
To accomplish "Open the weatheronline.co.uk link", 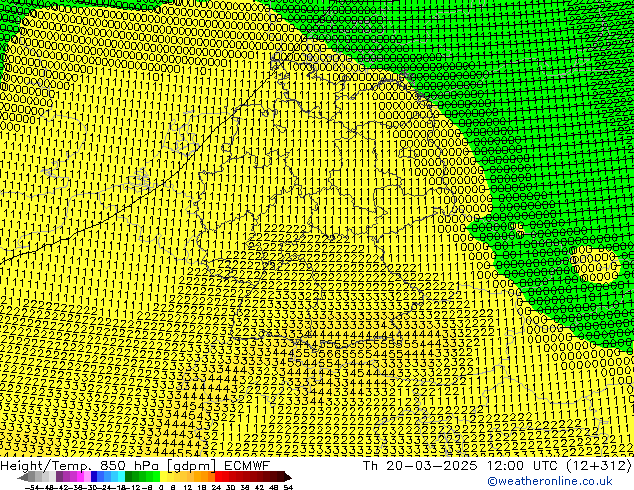I will coord(550,481).
